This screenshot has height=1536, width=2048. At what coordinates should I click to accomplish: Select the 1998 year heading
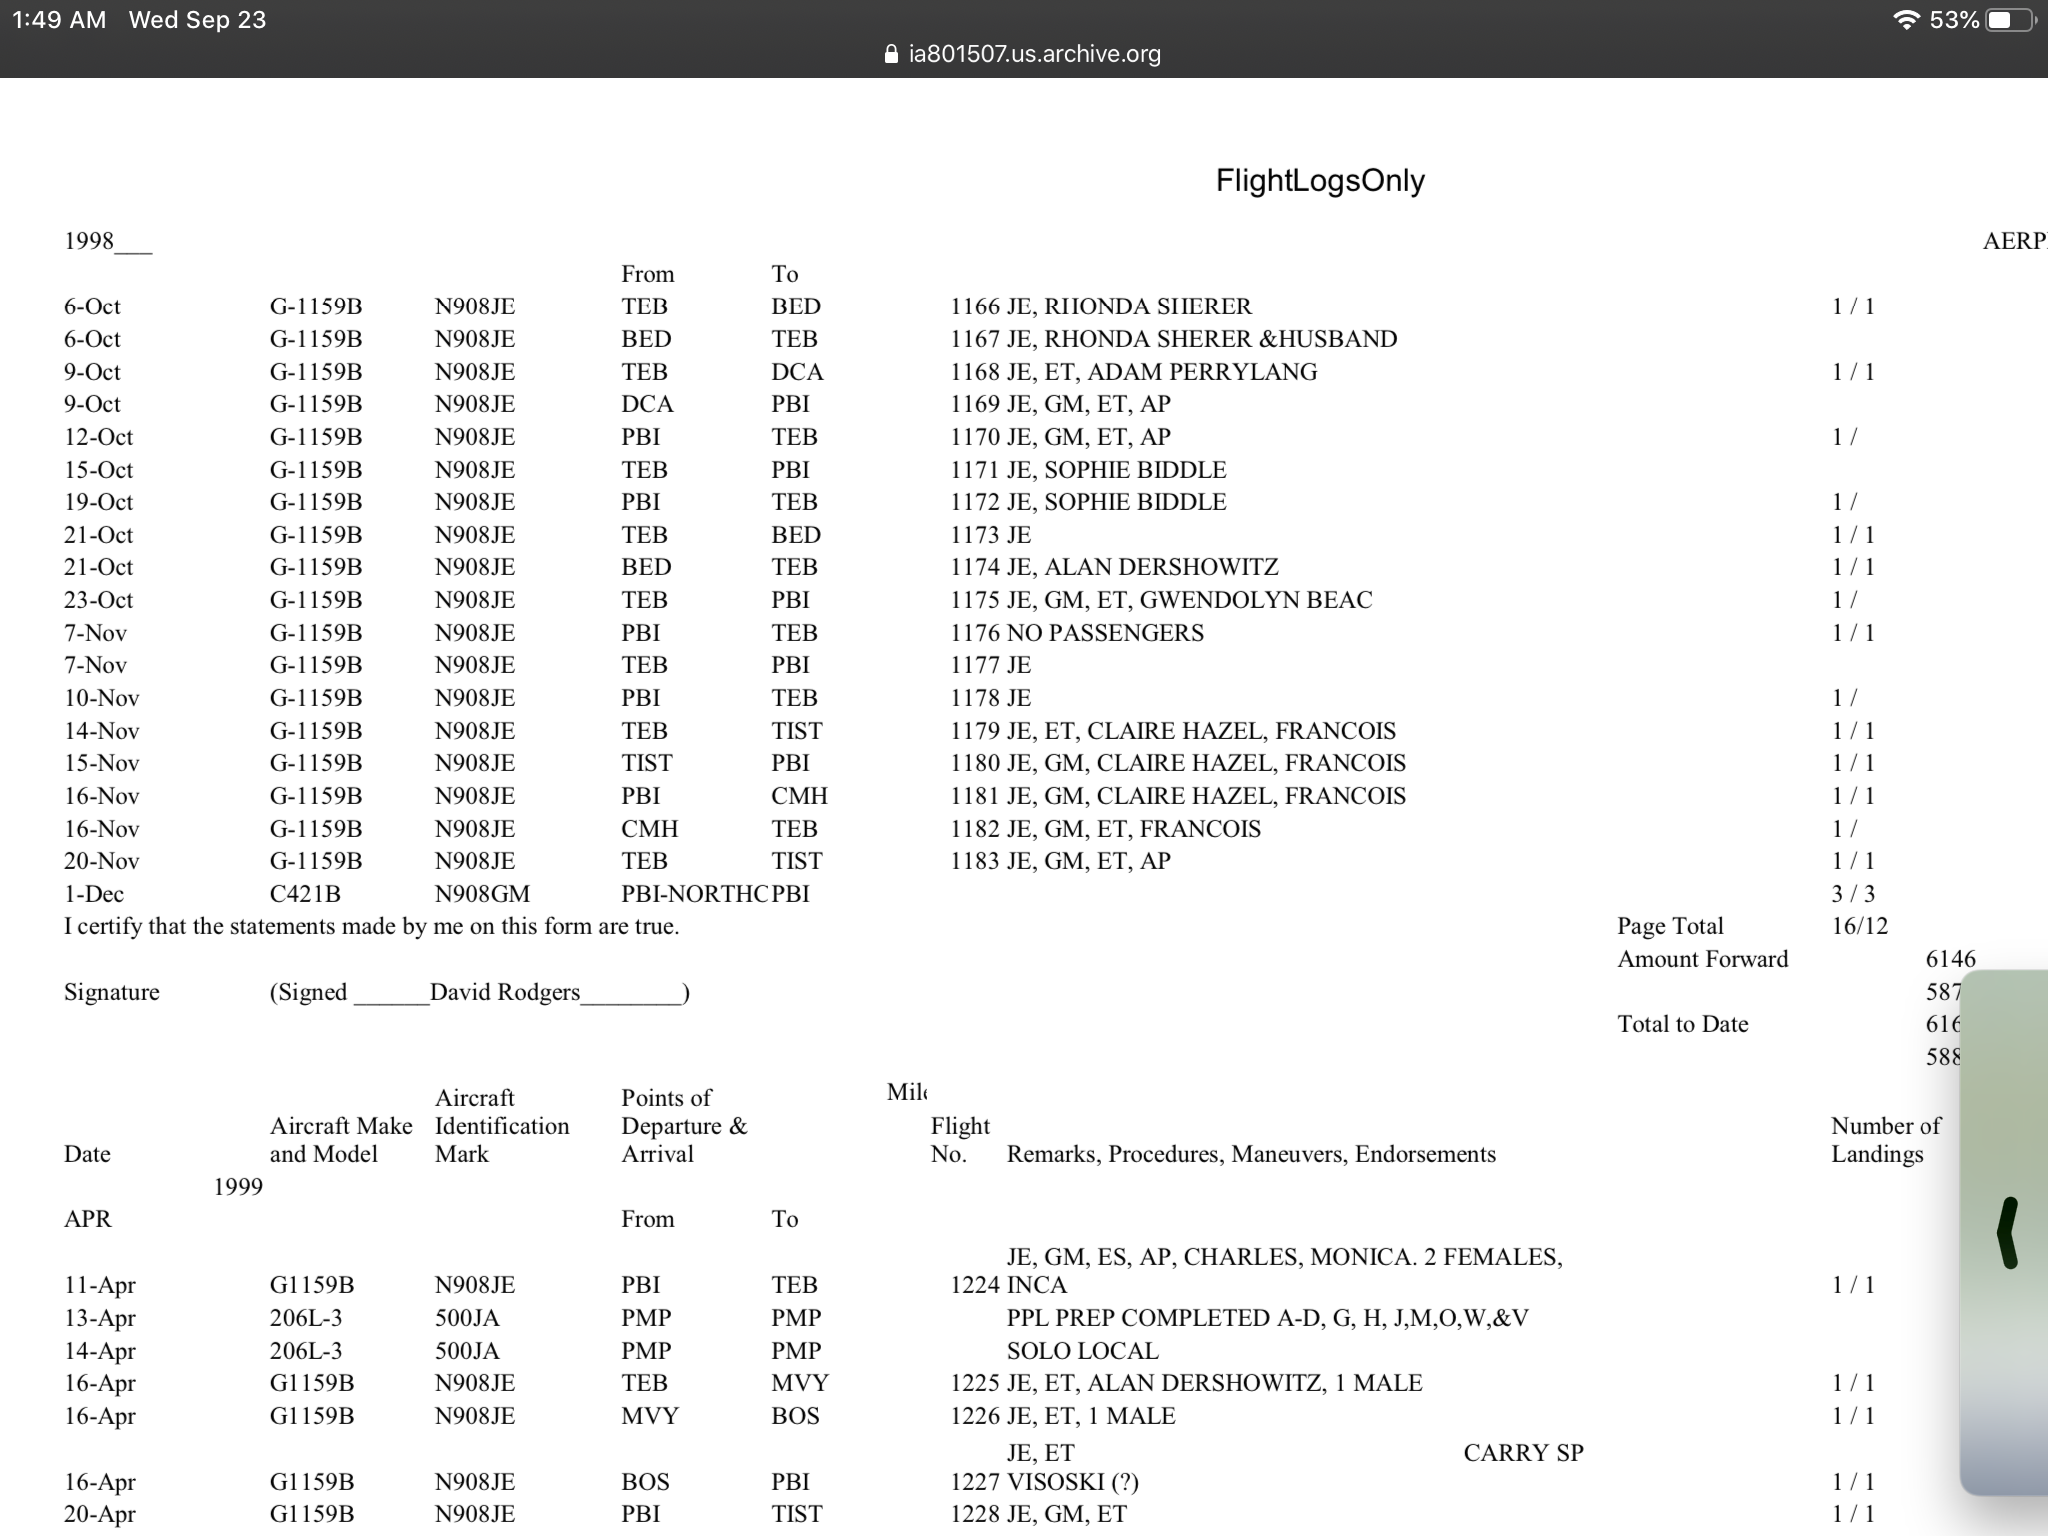107,241
